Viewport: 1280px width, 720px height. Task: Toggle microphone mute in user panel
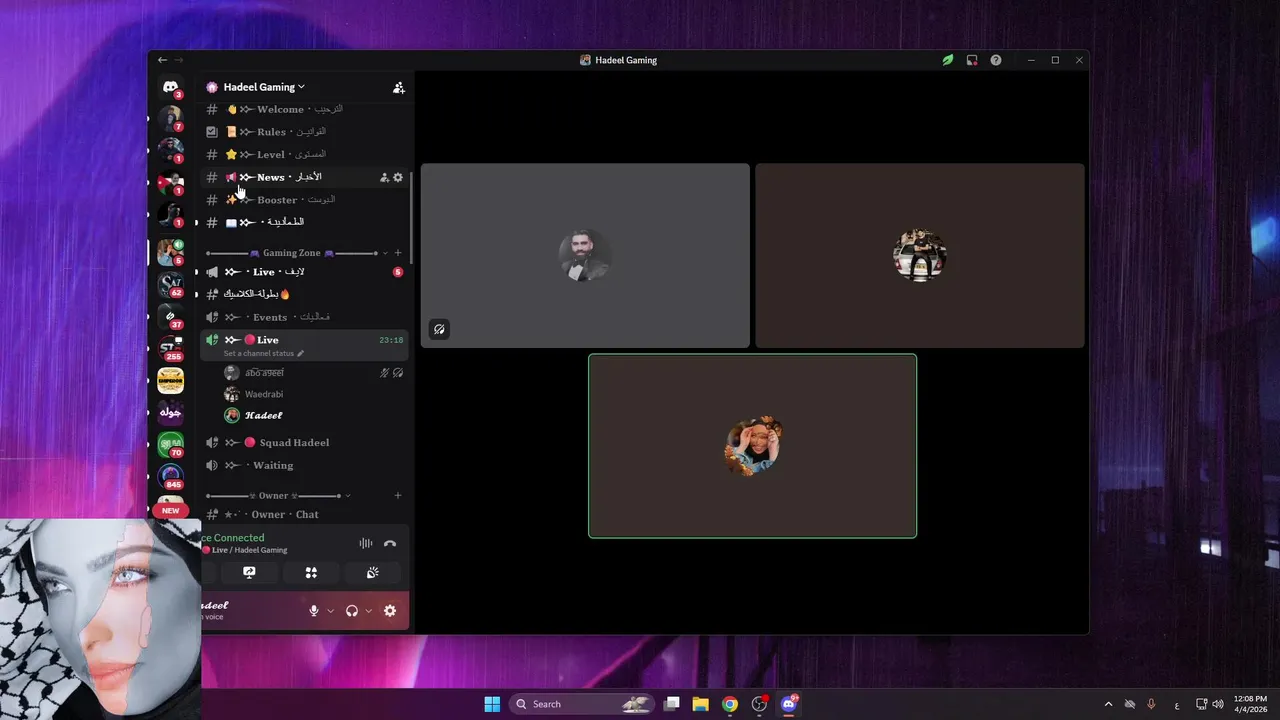pos(314,610)
